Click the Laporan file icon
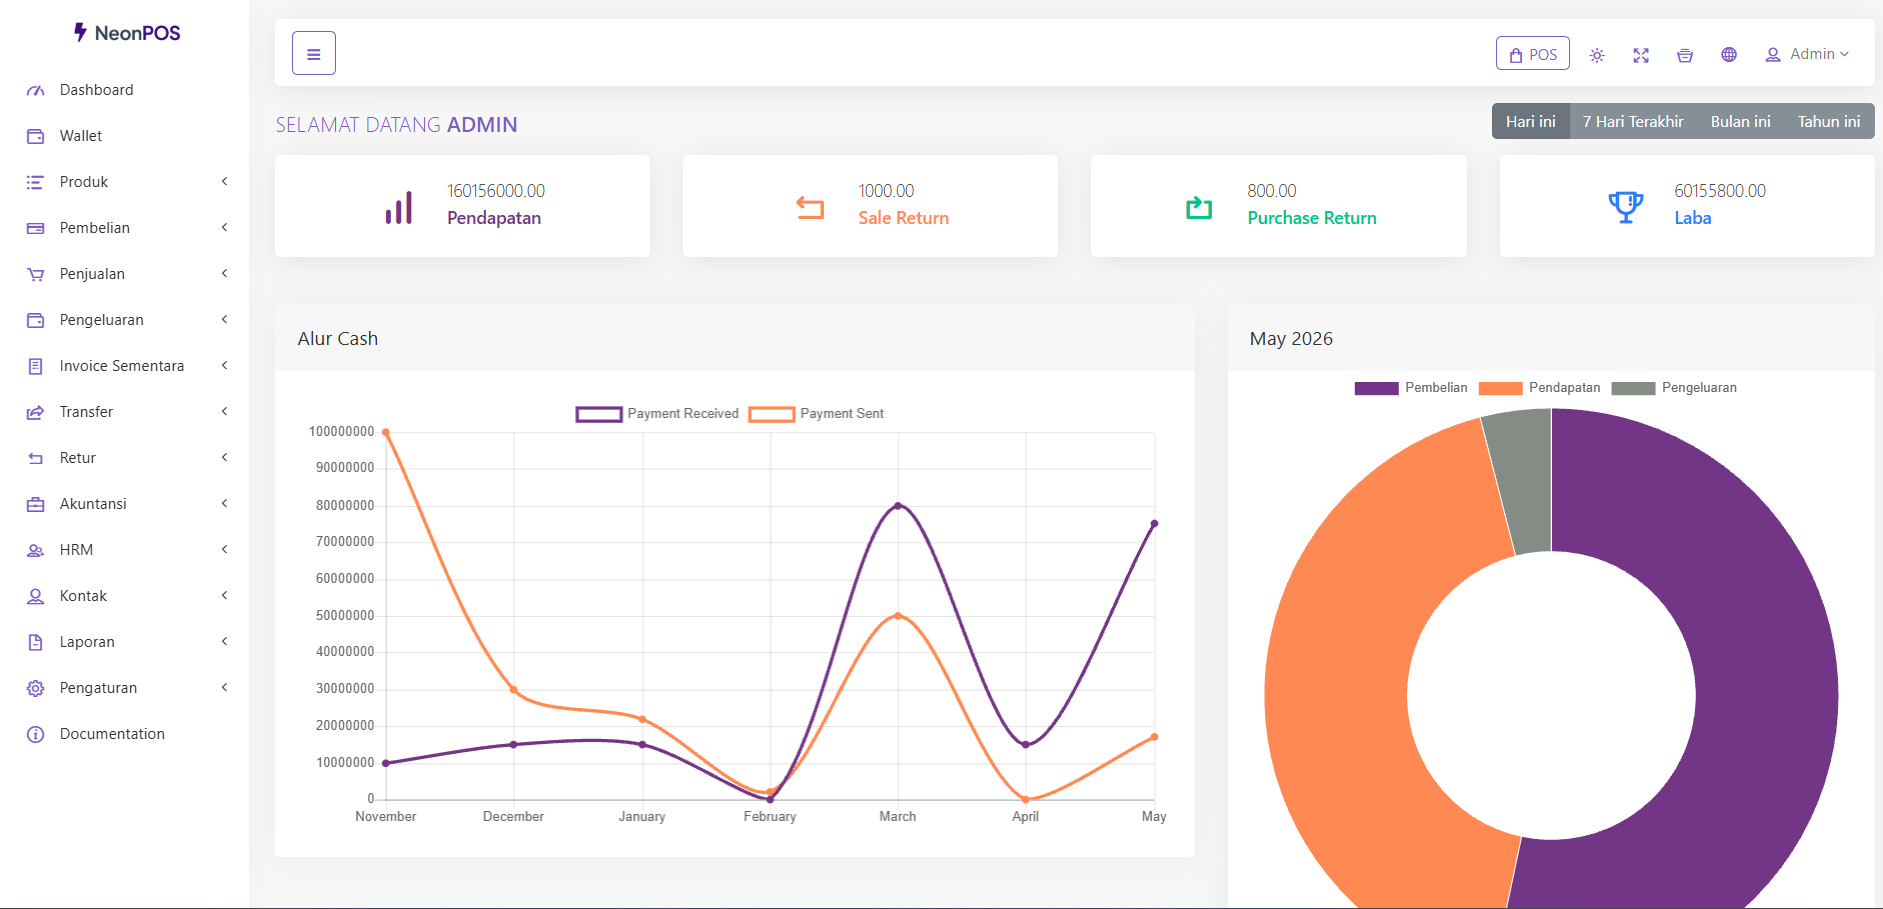1883x909 pixels. 35,642
